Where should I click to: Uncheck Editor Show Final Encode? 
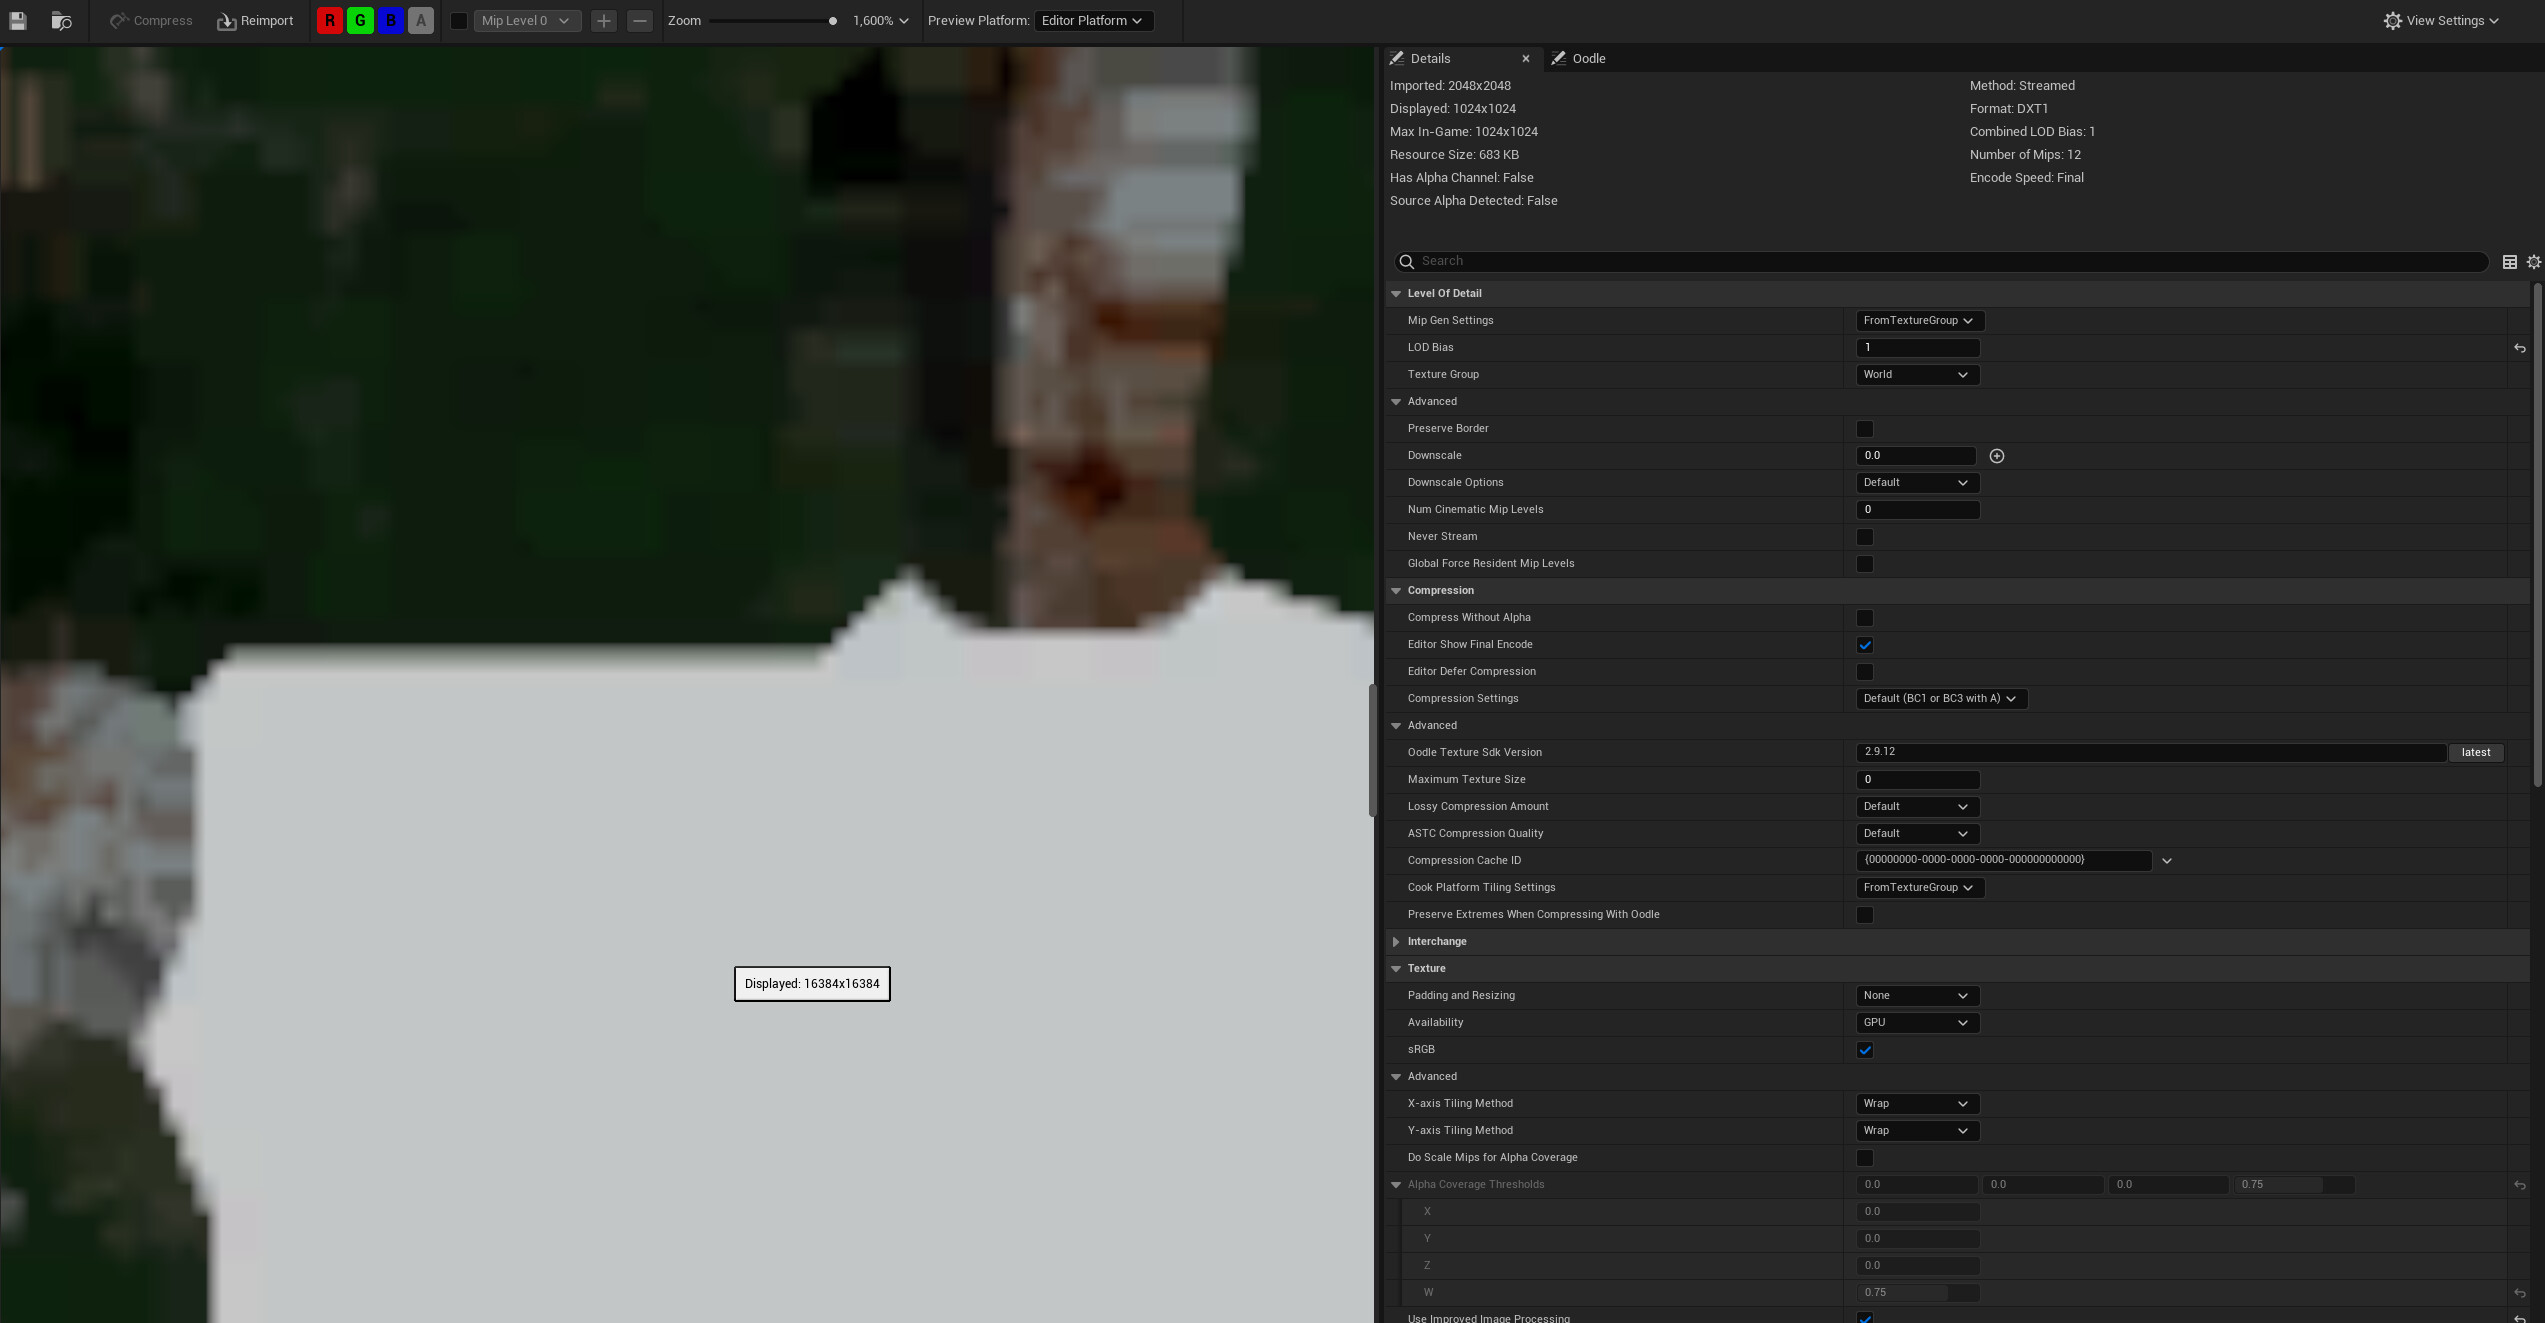point(1865,645)
